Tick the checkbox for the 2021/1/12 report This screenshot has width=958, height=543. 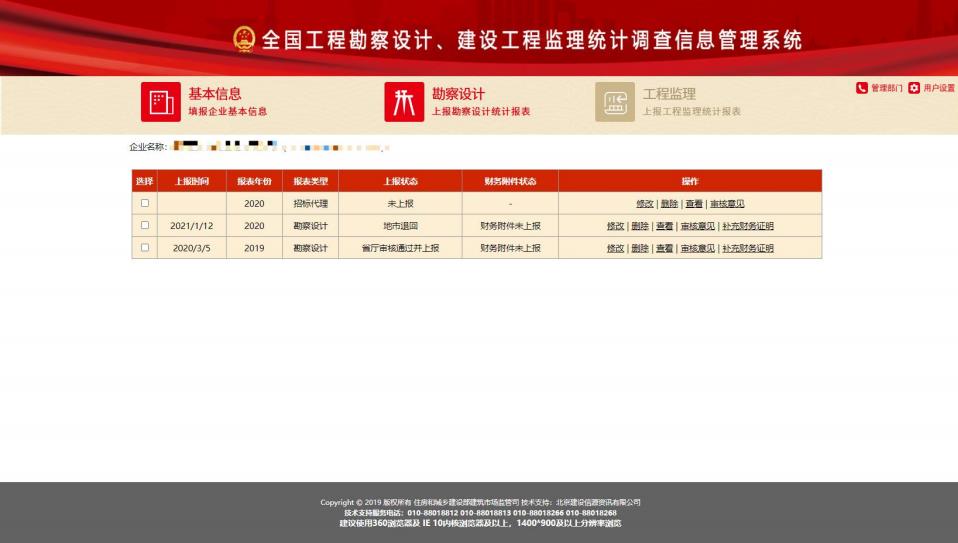145,225
